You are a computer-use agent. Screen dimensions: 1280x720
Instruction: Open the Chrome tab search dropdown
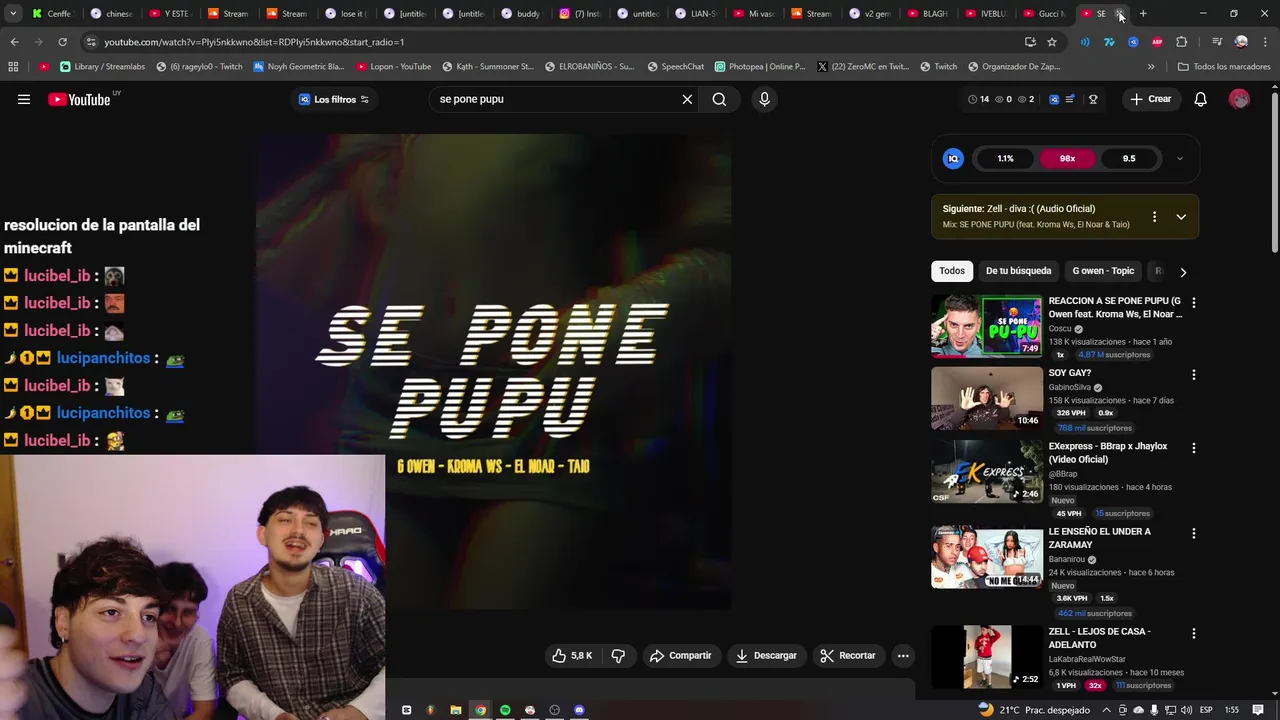click(x=13, y=13)
